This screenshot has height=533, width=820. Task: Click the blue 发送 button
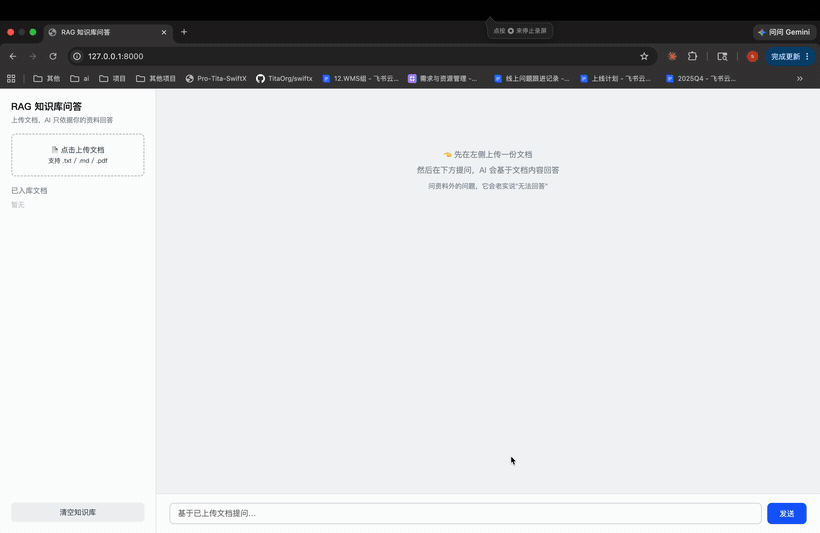click(x=787, y=513)
